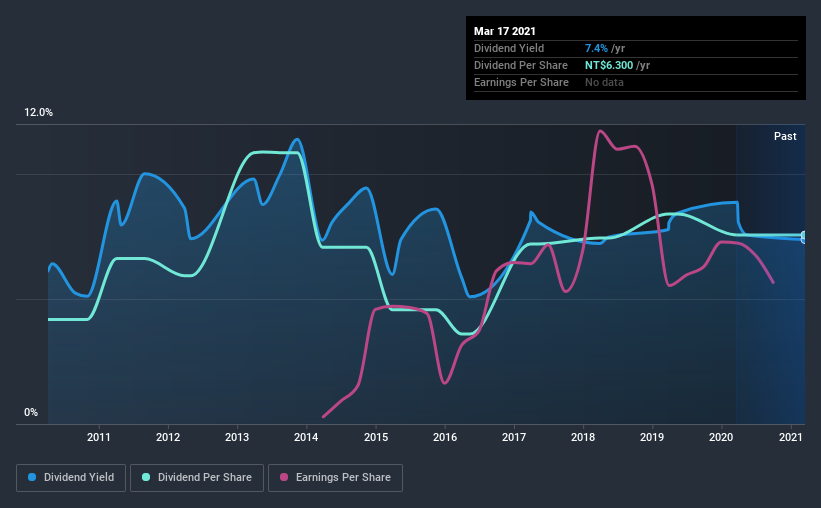Toggle the Earnings Per Share legend button
This screenshot has height=508, width=821.
(x=335, y=478)
